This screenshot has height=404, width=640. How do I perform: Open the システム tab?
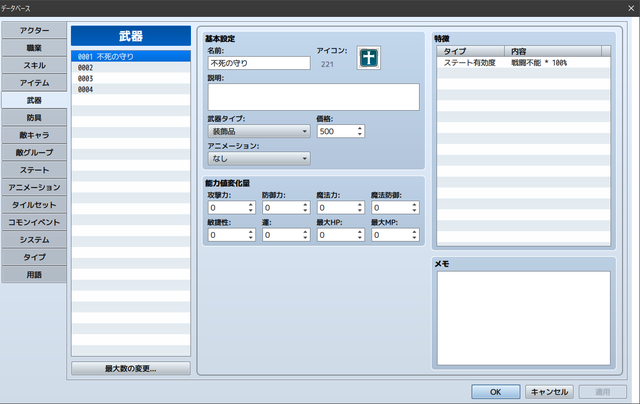pyautogui.click(x=34, y=240)
